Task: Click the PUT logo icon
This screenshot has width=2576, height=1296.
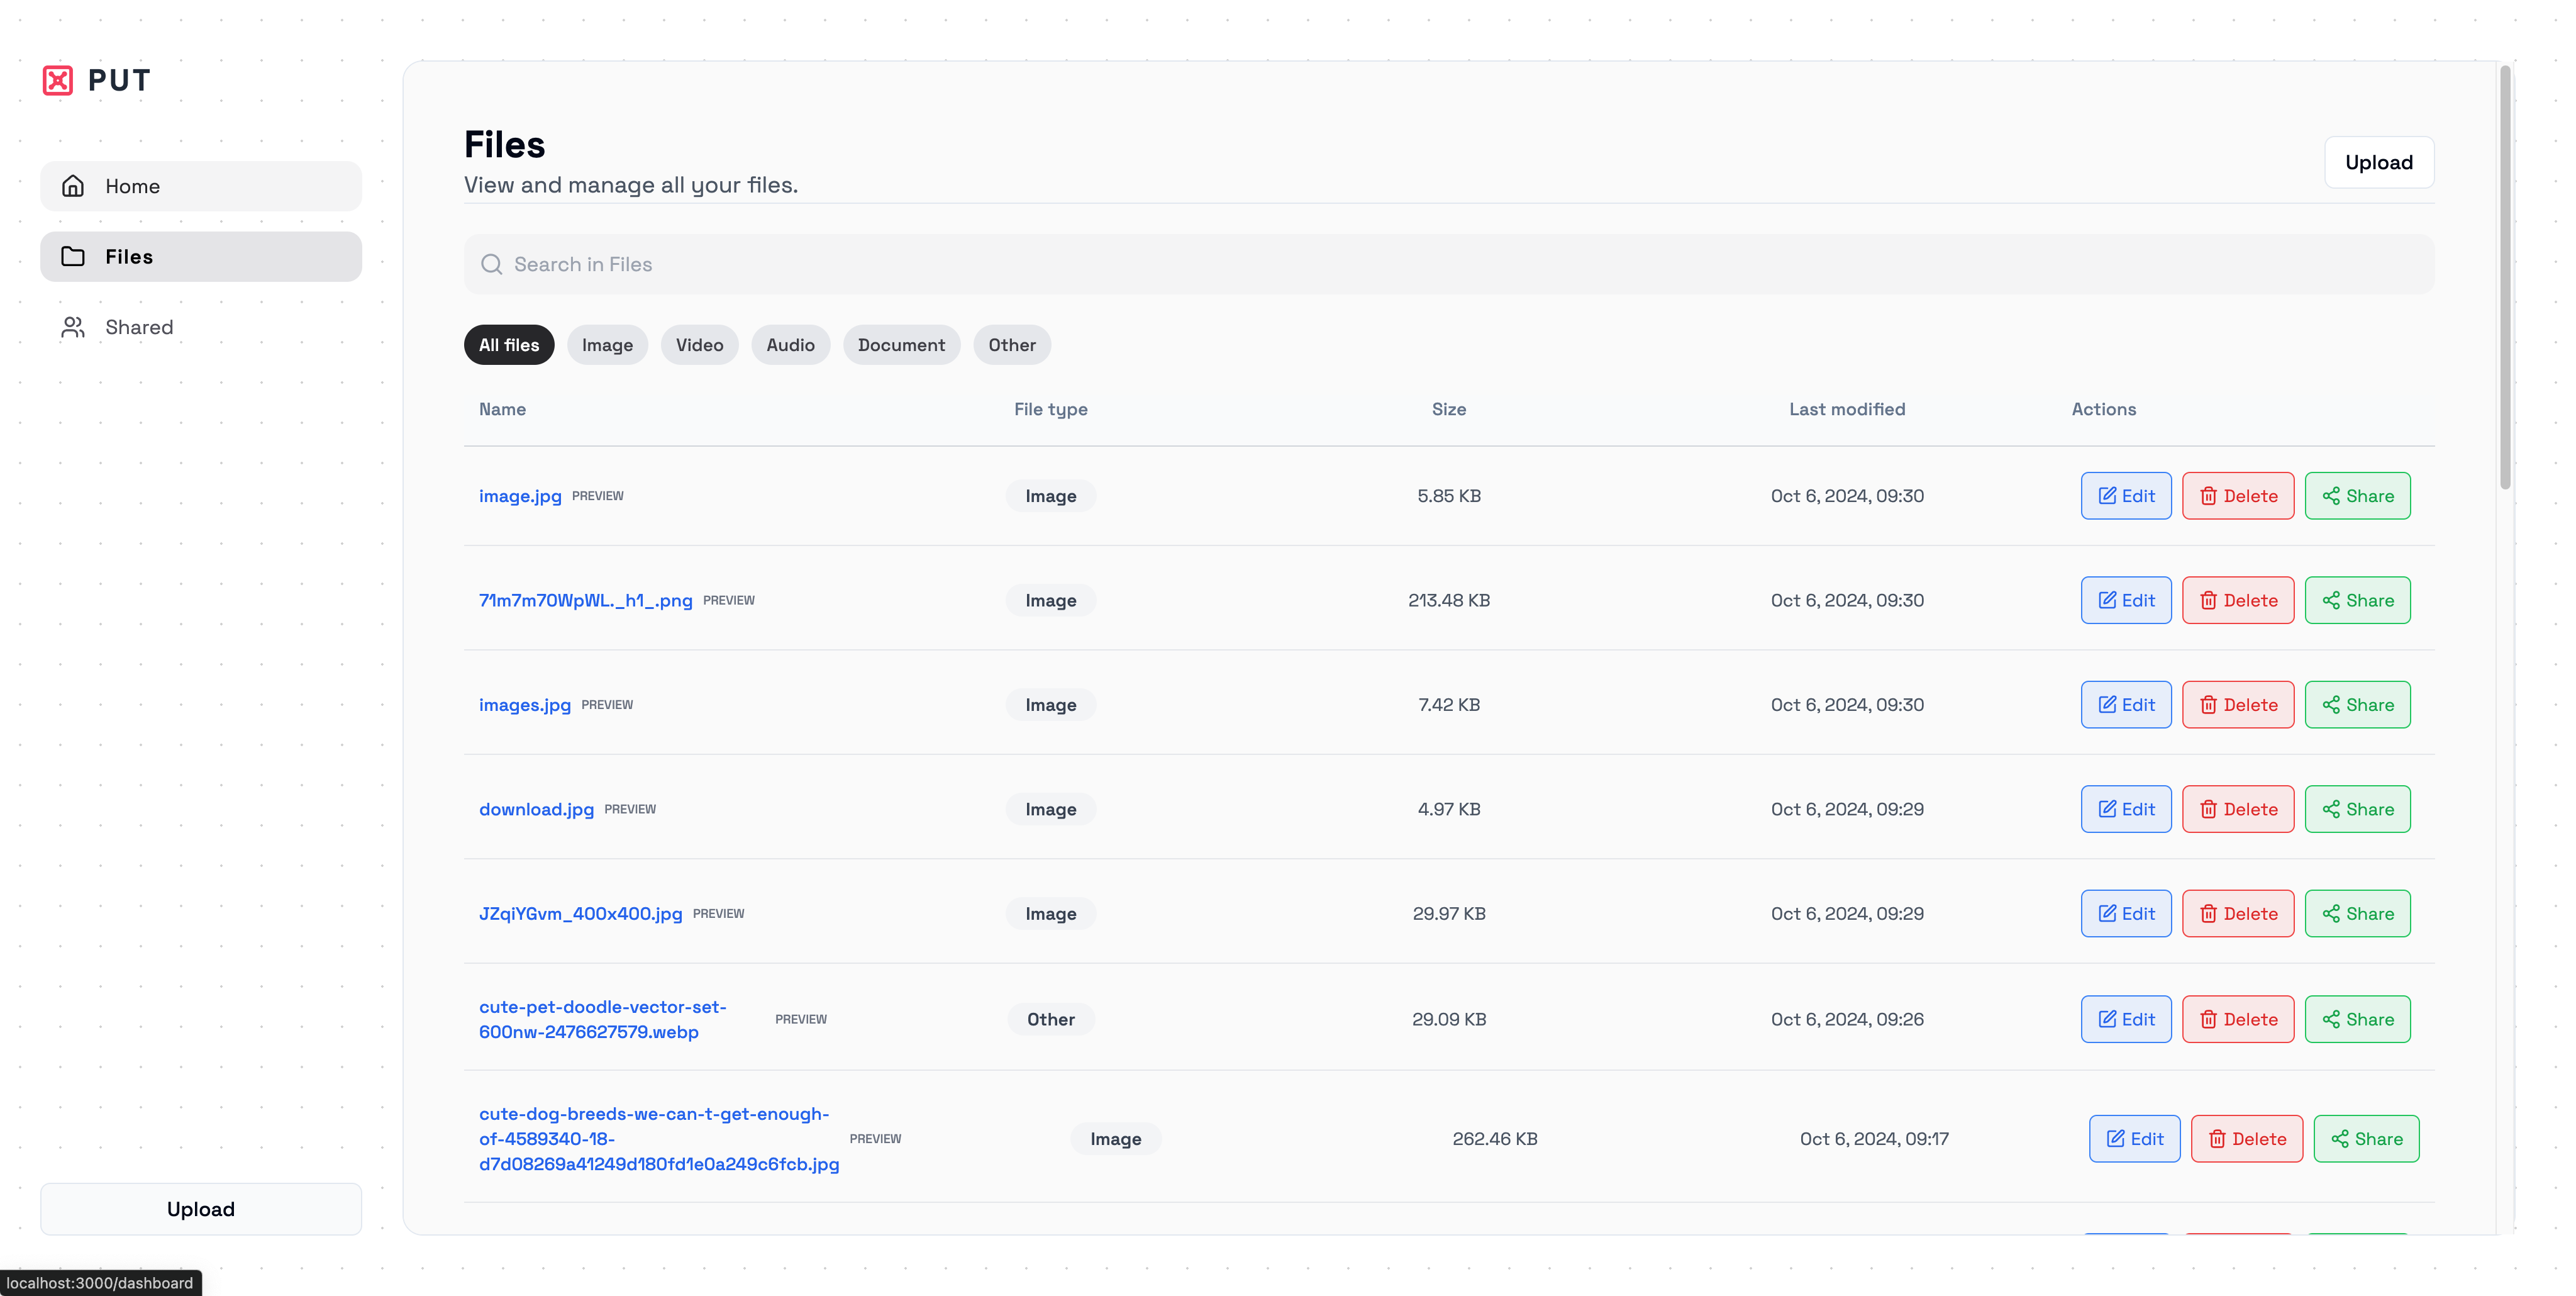Action: 58,80
